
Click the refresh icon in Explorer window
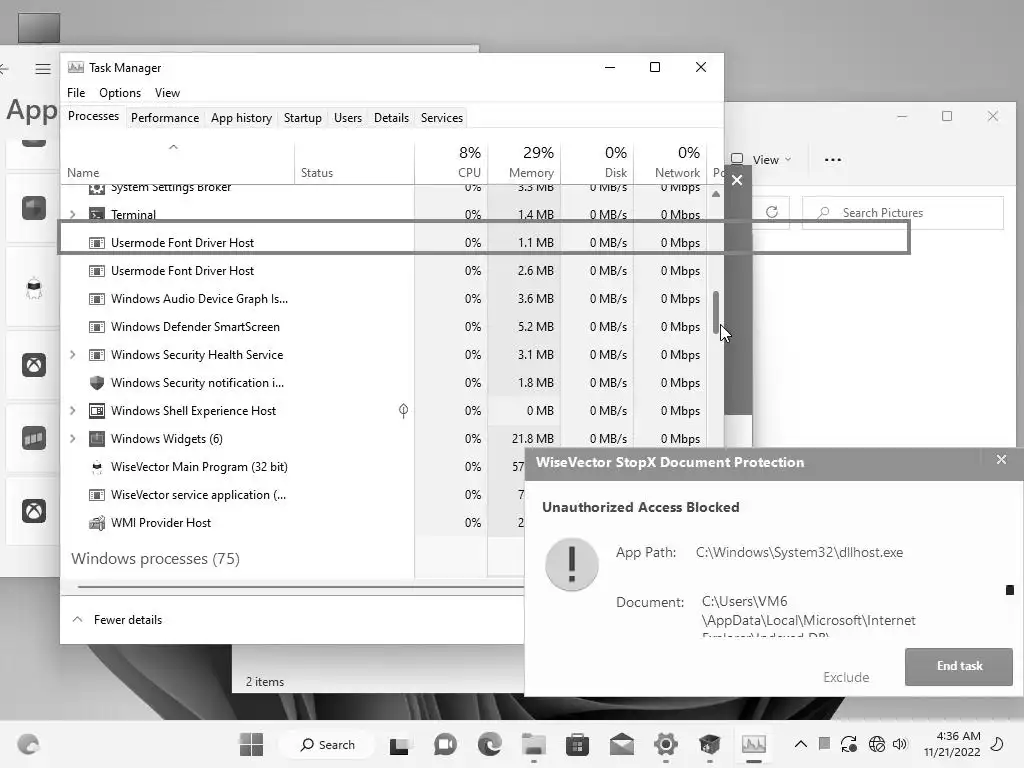point(772,212)
